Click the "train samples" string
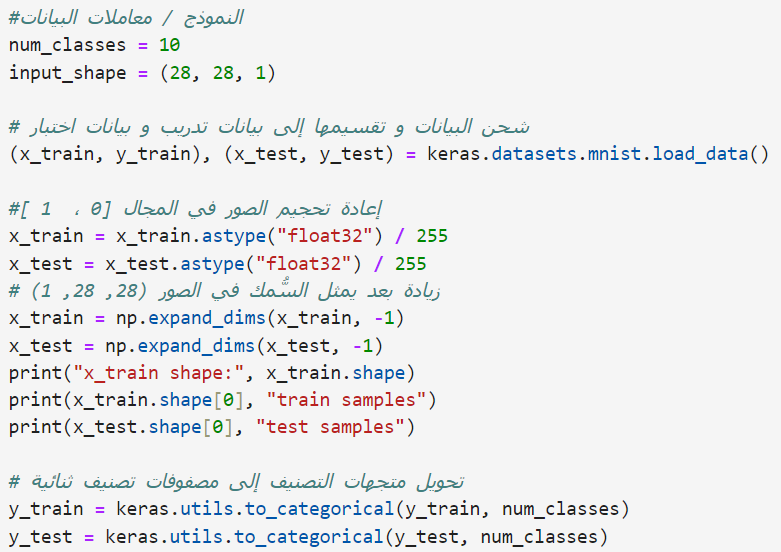 pyautogui.click(x=346, y=400)
